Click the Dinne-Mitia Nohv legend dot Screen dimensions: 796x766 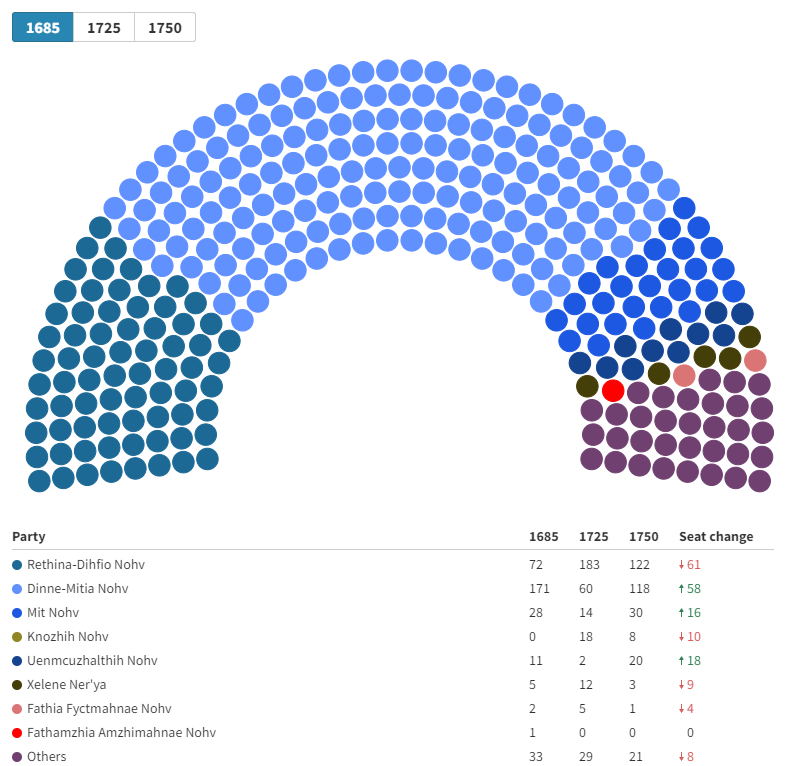pos(17,589)
